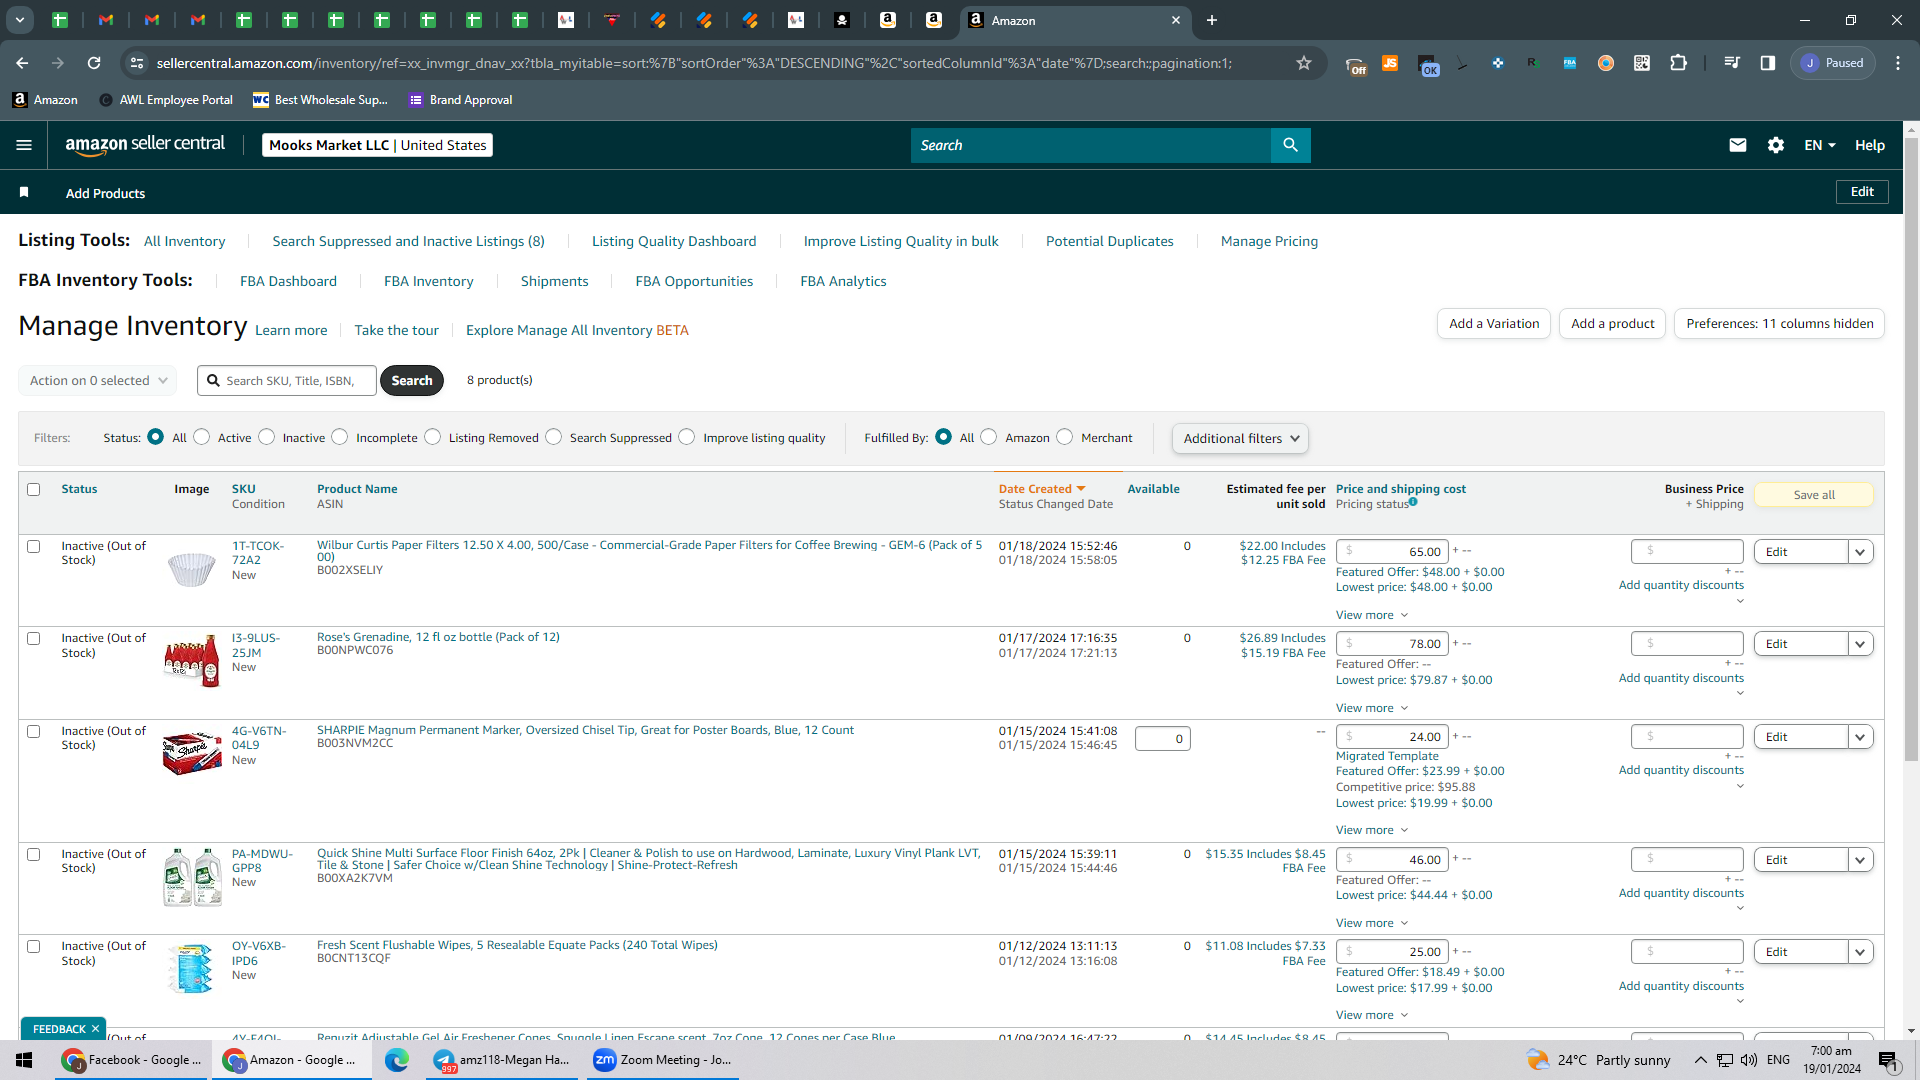Open Telegram amz118-Megan chat from taskbar
1920x1080 pixels.
[503, 1060]
